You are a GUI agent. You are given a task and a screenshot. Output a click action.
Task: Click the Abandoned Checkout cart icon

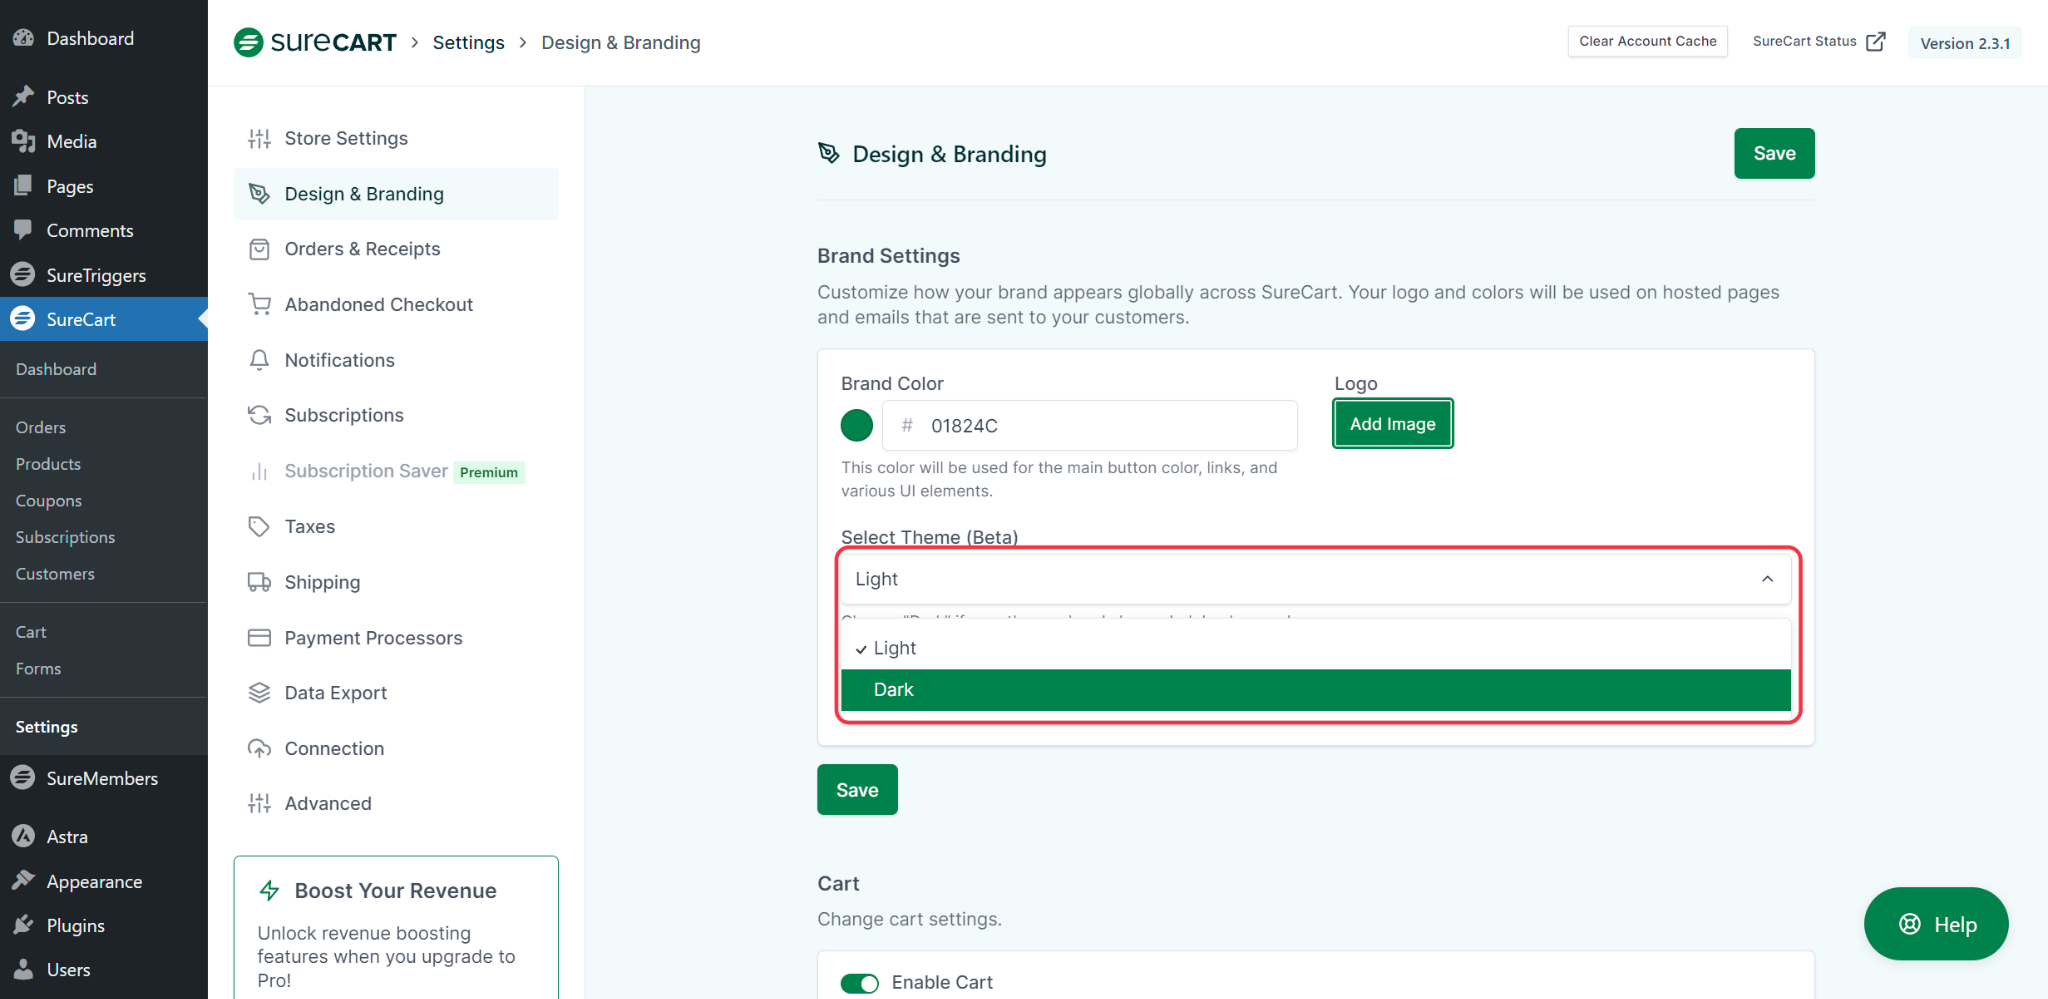click(259, 304)
